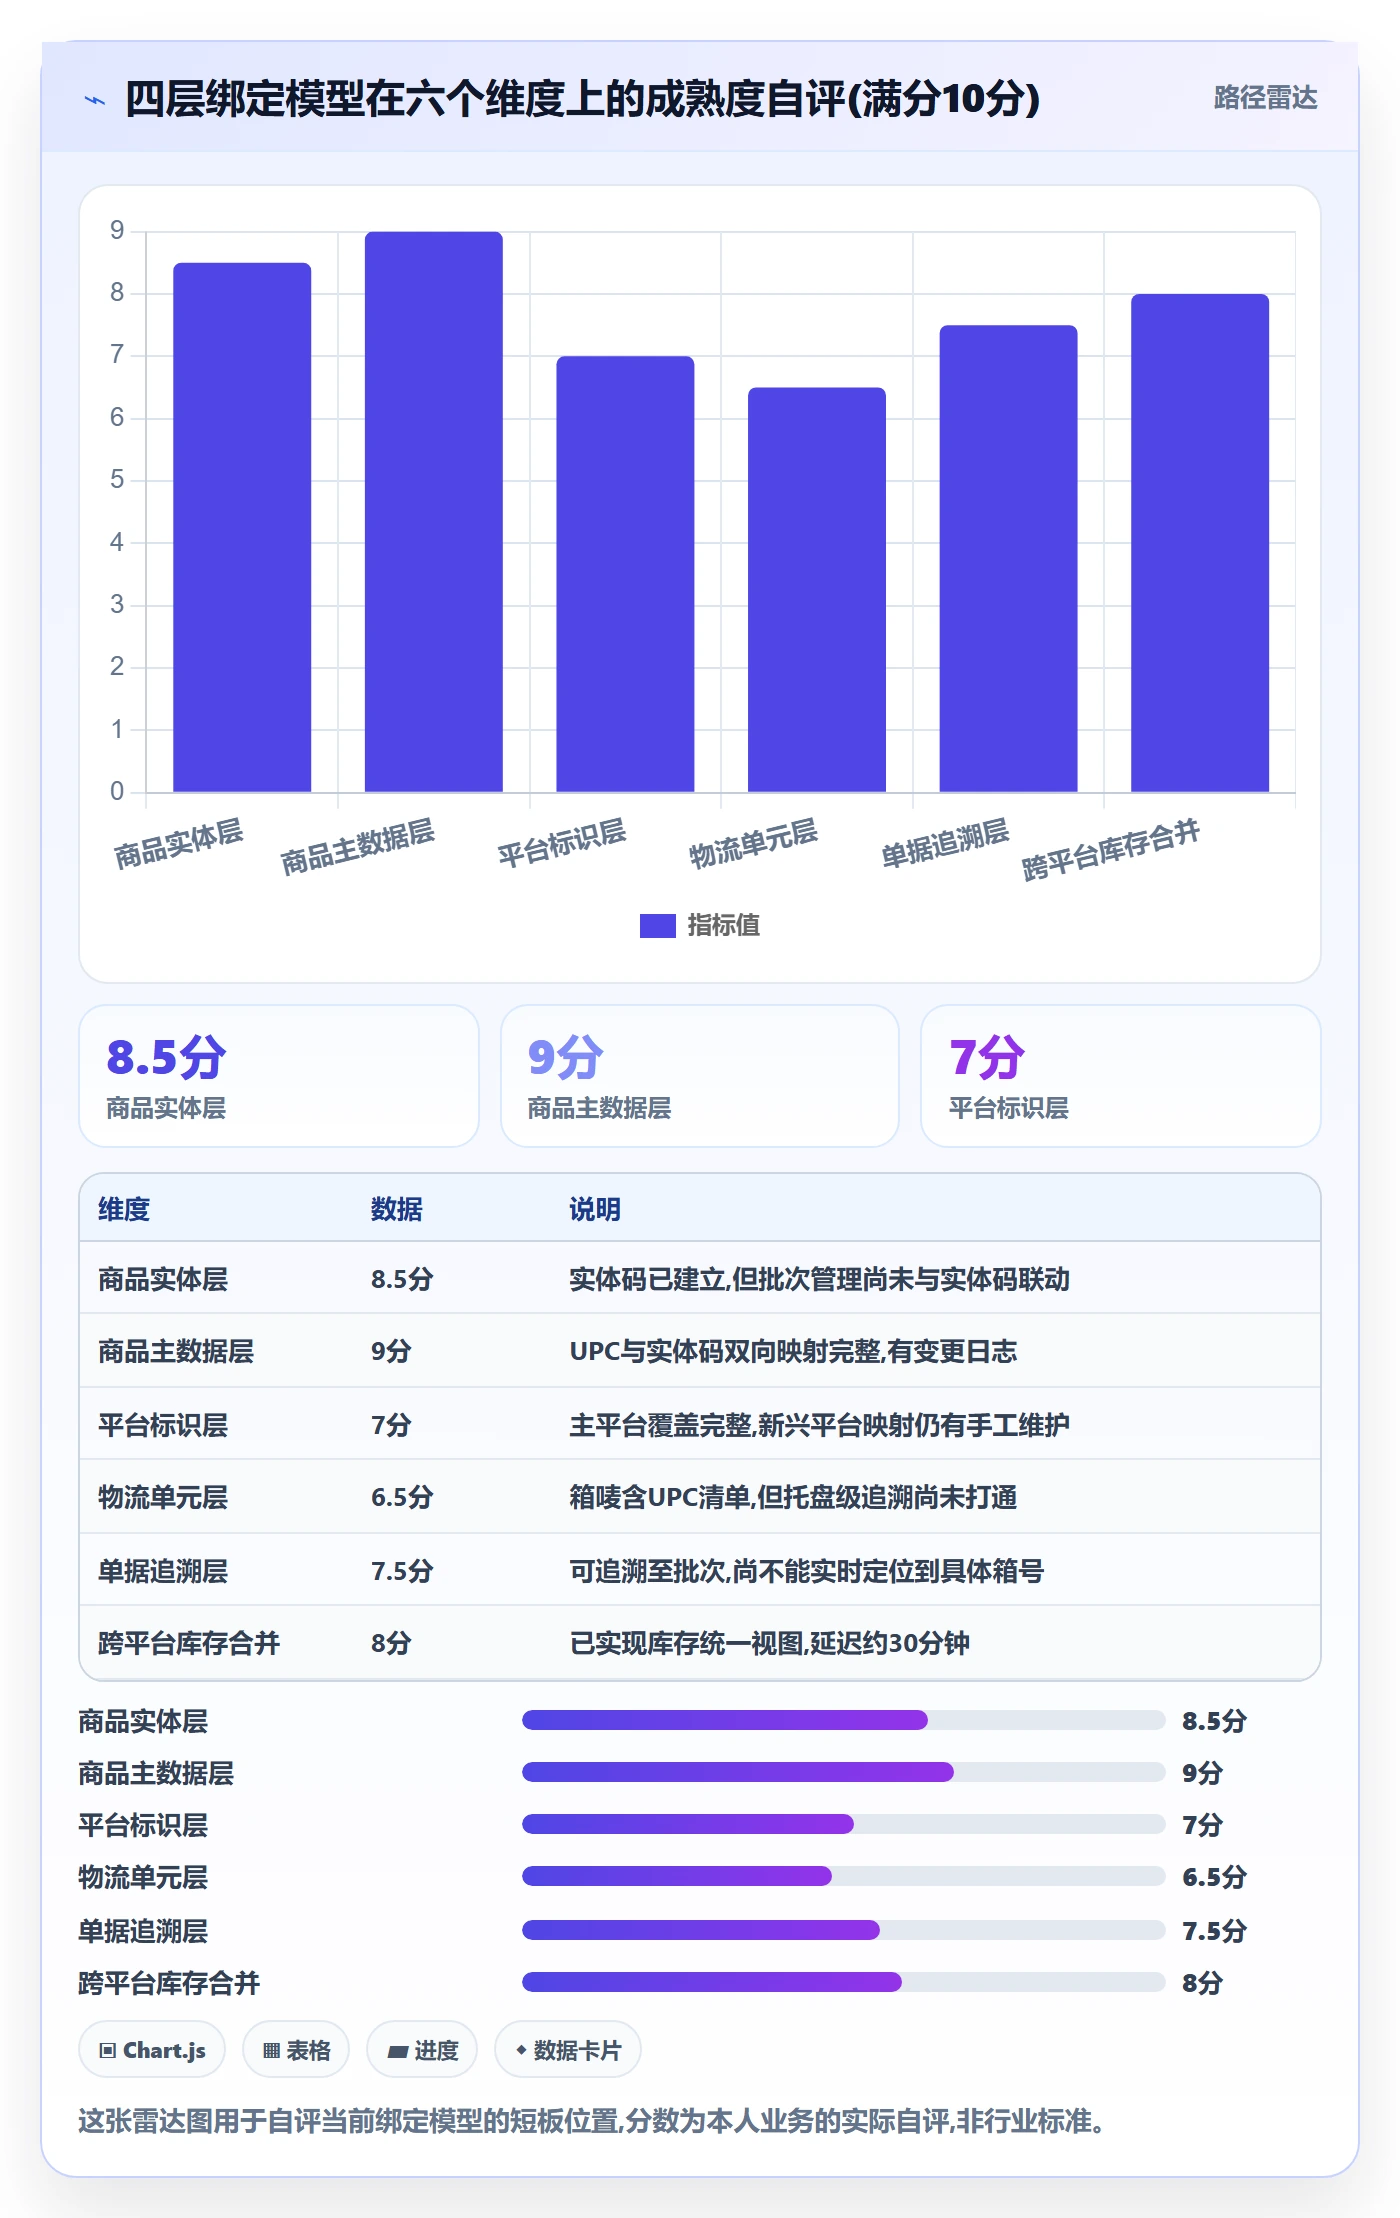Click the 平台标识层 progress bar
This screenshot has width=1400, height=2218.
tap(843, 1824)
